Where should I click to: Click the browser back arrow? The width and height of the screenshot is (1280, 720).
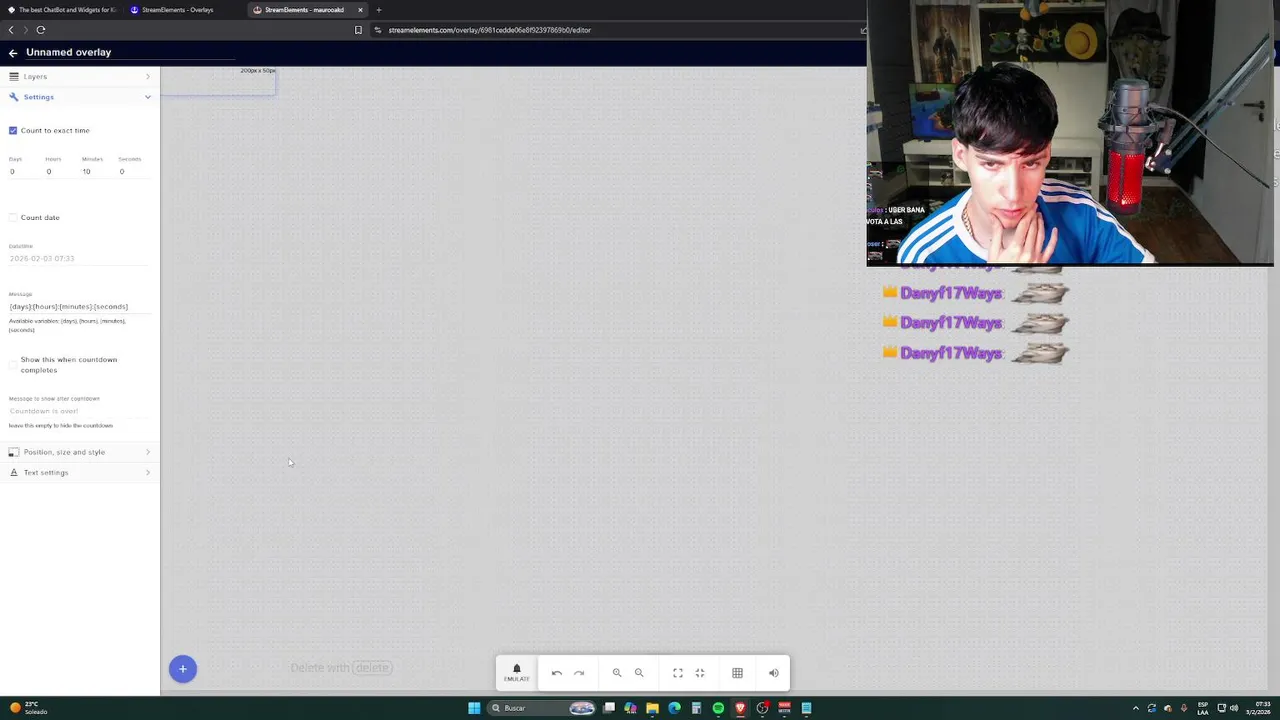point(11,30)
